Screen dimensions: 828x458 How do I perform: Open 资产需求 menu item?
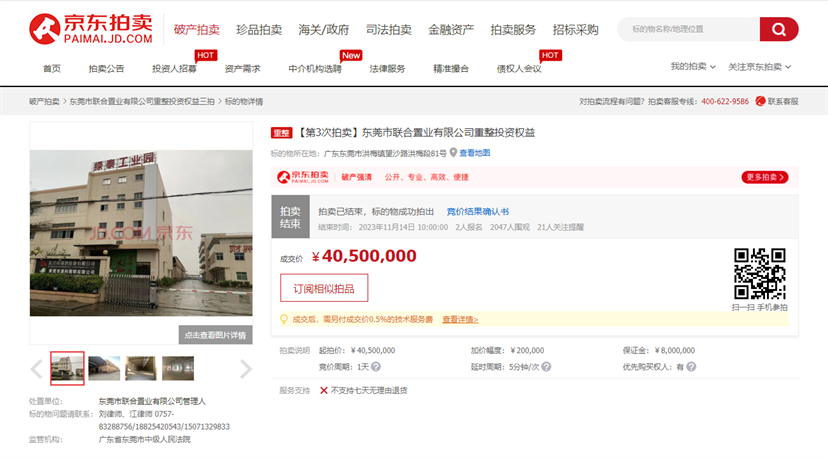pos(242,69)
